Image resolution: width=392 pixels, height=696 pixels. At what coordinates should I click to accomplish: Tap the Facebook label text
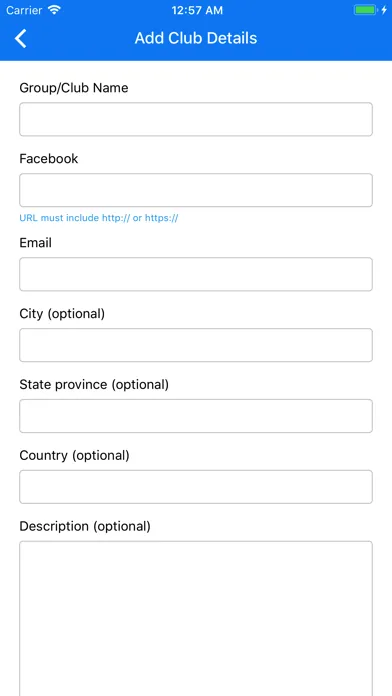[x=49, y=158]
